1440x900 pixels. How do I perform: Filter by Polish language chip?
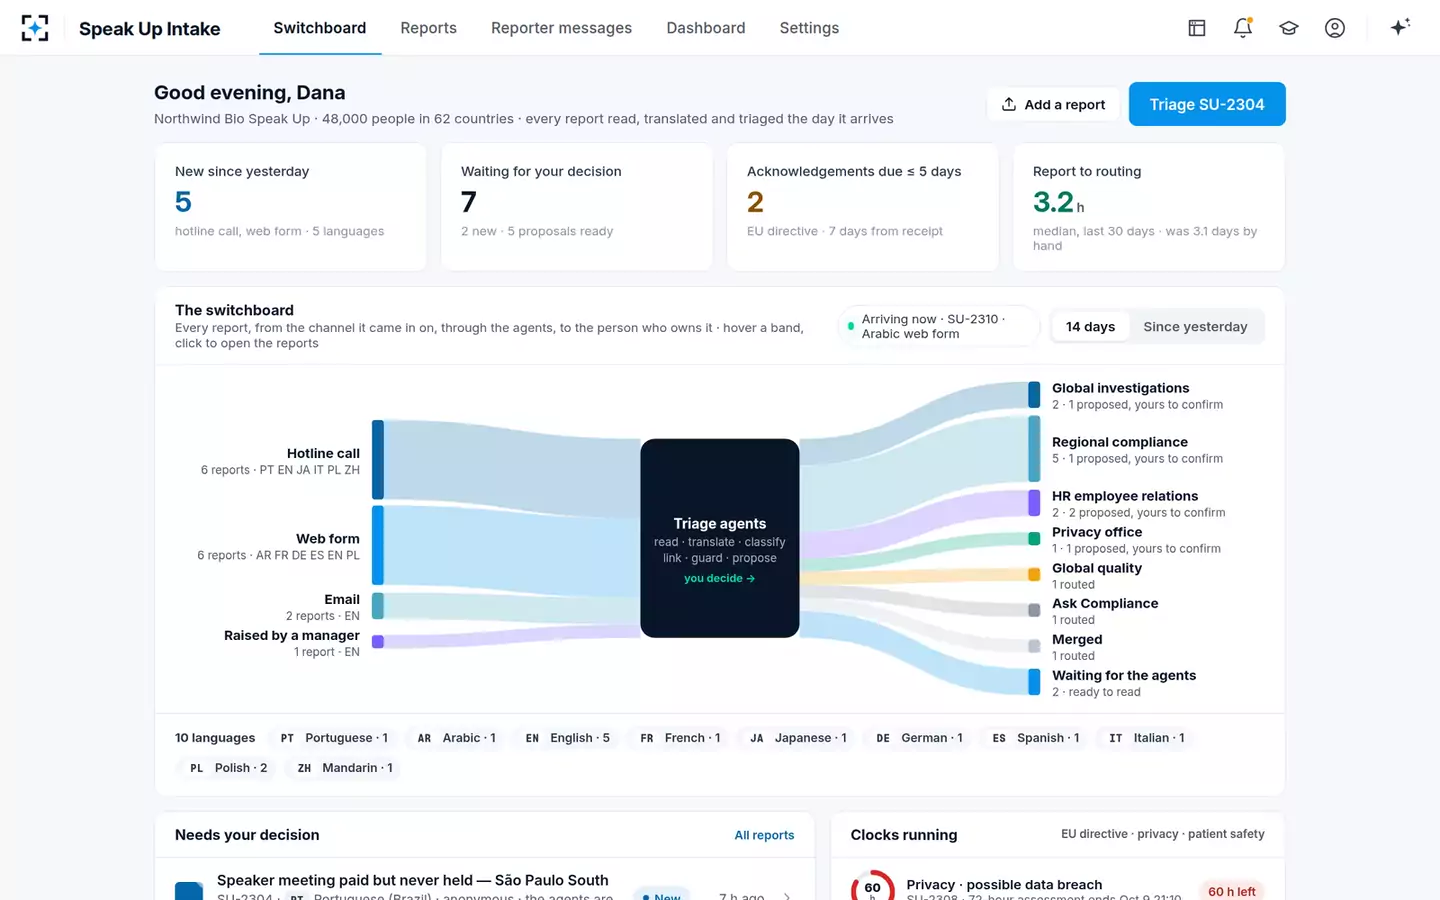click(228, 768)
